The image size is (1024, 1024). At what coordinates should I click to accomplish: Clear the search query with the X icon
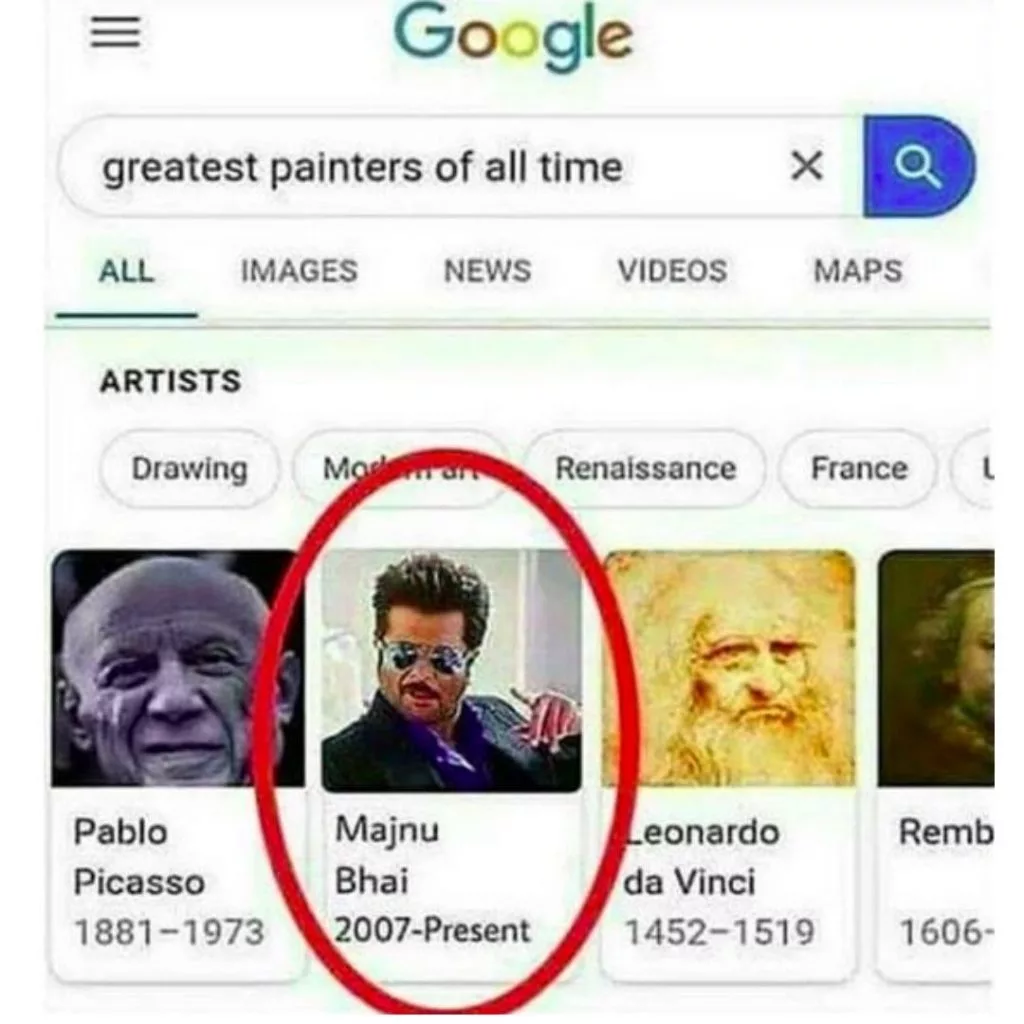point(805,167)
